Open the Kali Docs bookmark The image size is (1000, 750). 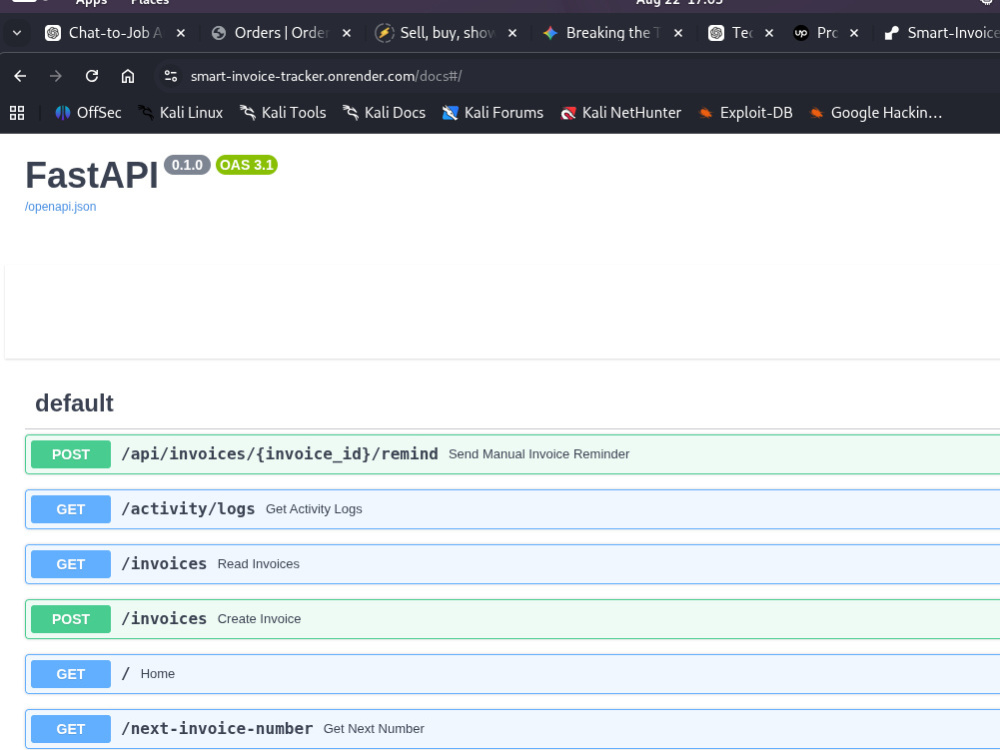[385, 113]
